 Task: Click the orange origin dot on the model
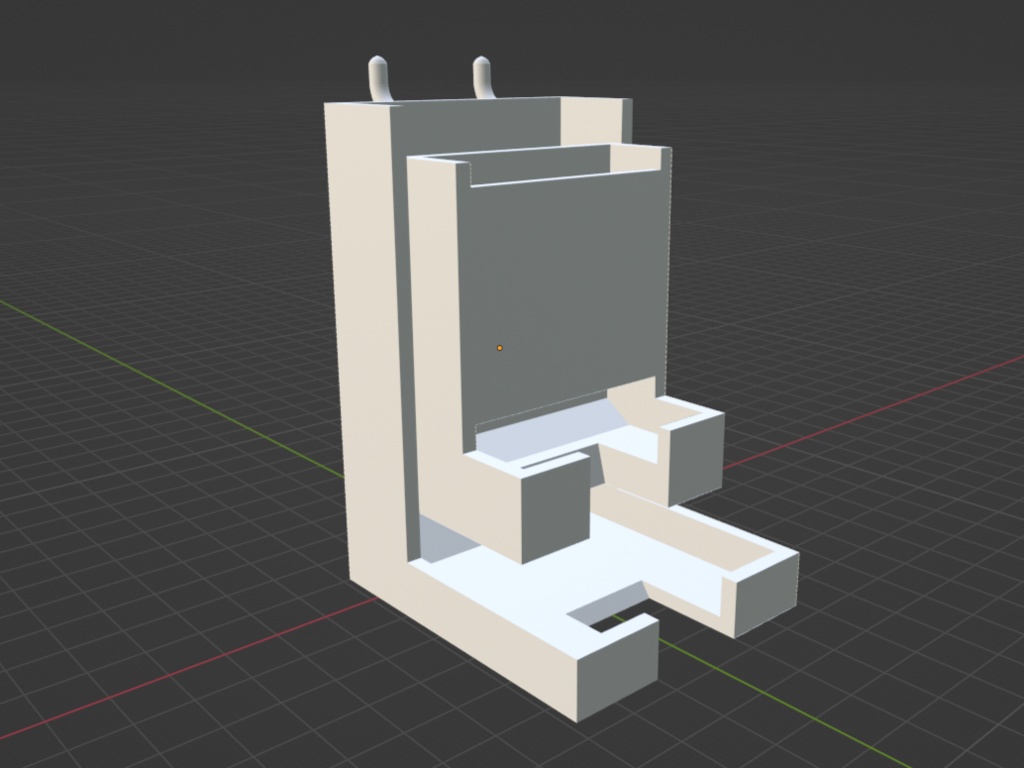pyautogui.click(x=500, y=348)
